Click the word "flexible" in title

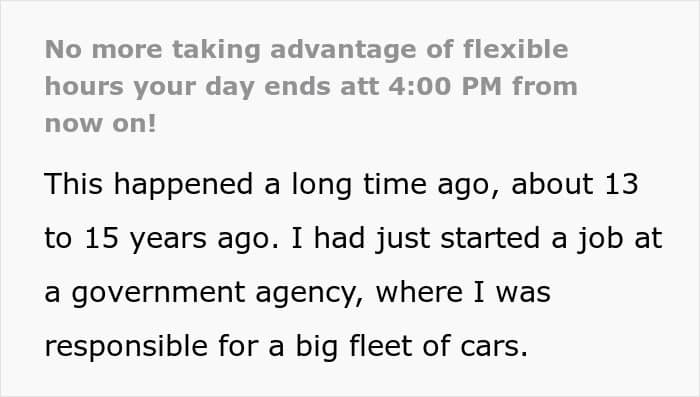[x=516, y=49]
